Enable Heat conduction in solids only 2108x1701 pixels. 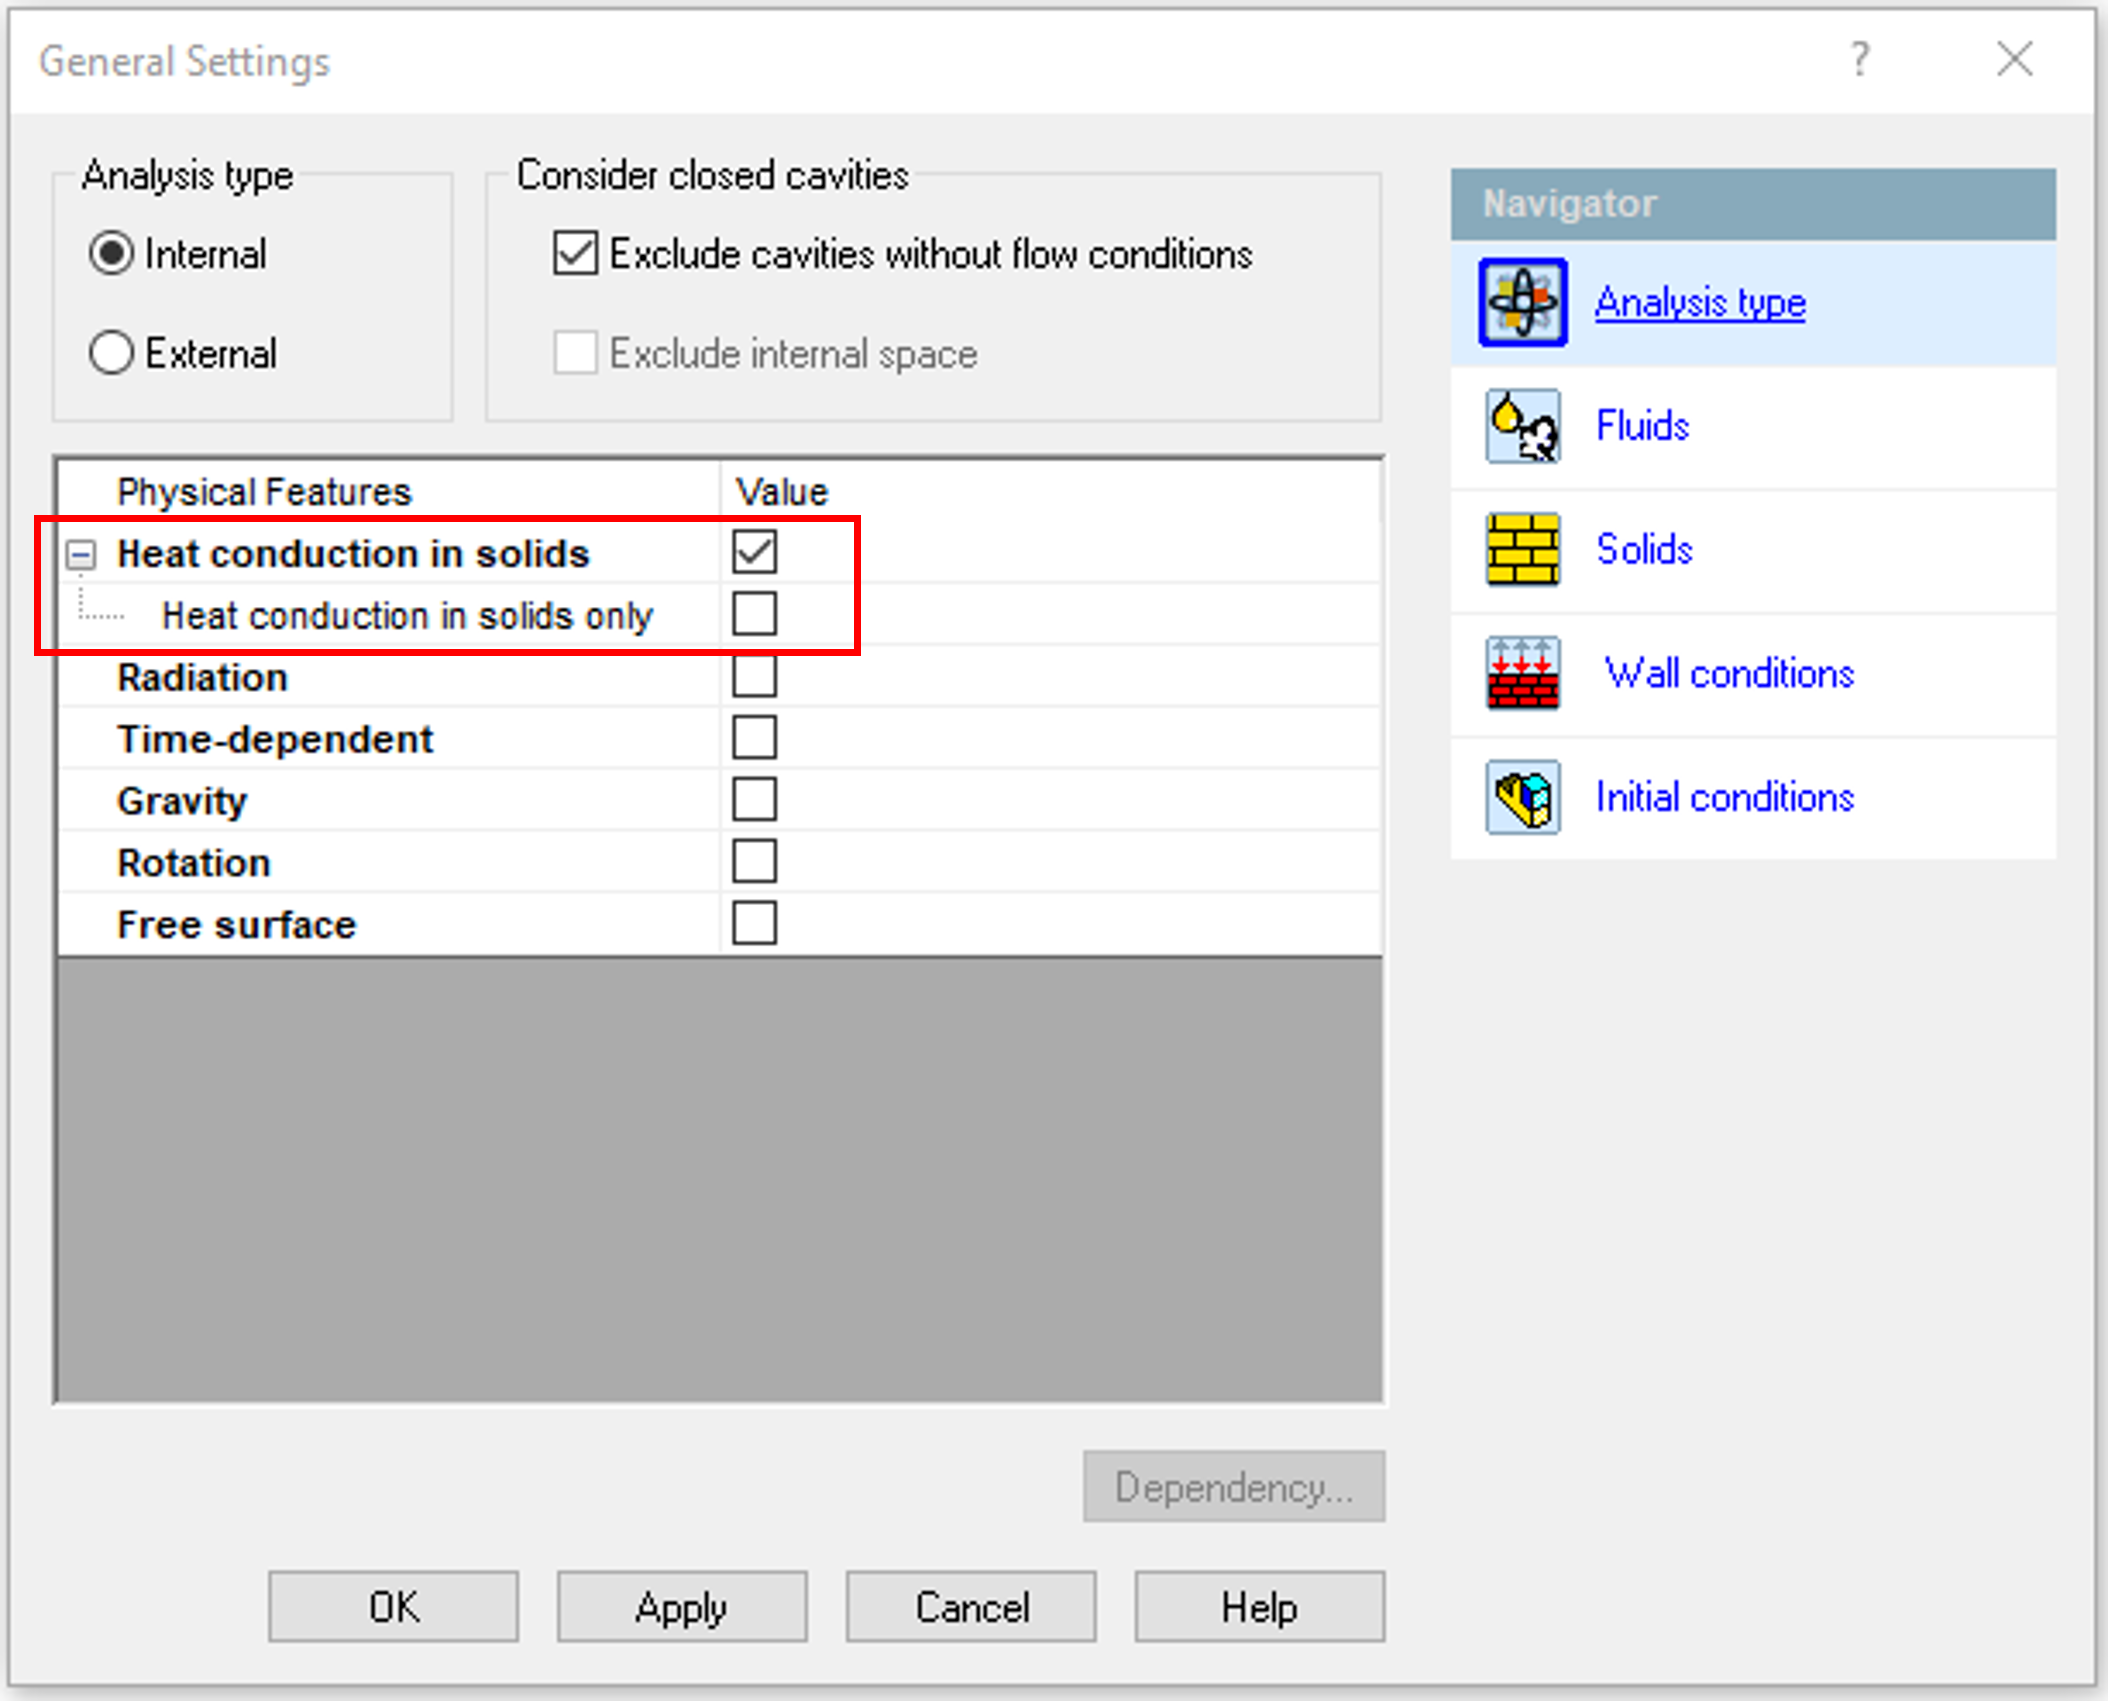coord(754,614)
